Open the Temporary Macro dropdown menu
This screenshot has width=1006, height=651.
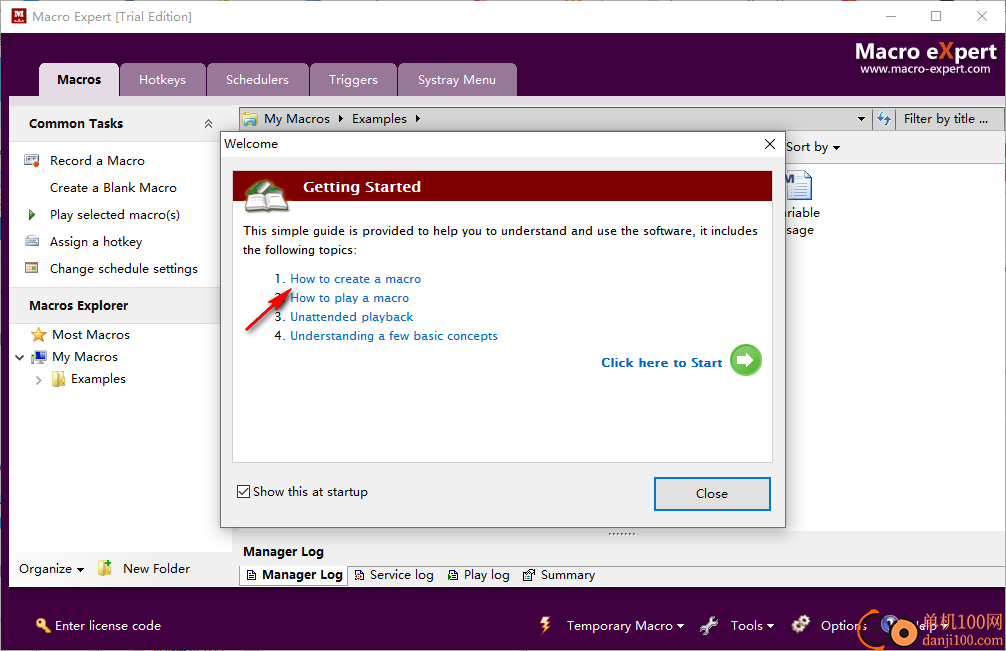pos(626,625)
